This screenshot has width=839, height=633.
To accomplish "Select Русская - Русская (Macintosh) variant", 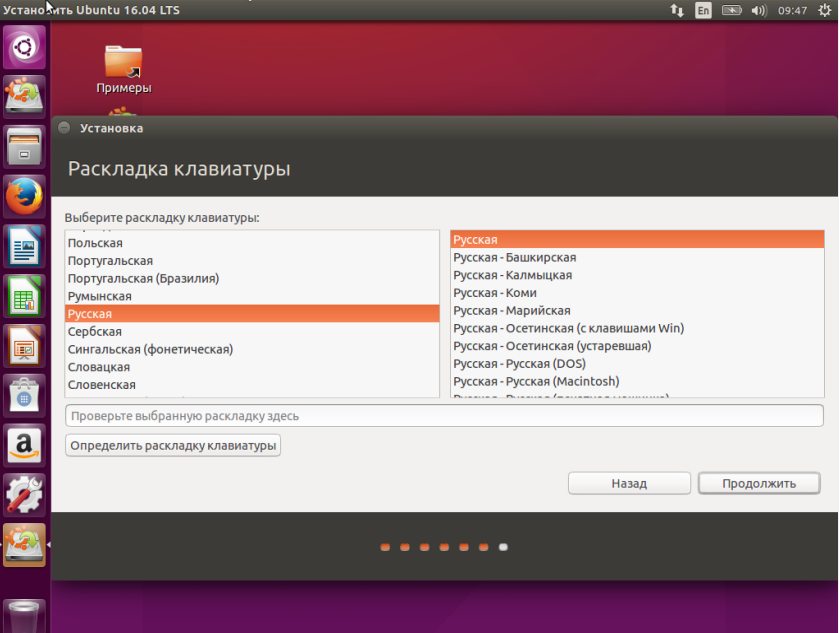I will point(637,381).
